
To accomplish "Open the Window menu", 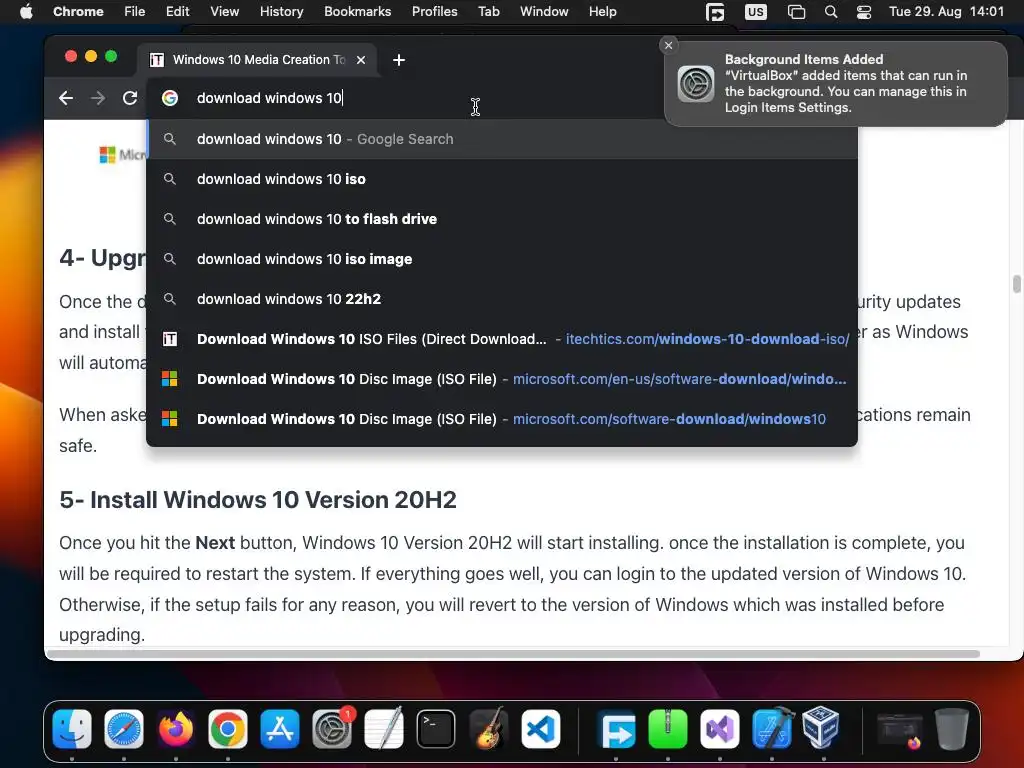I will 544,12.
